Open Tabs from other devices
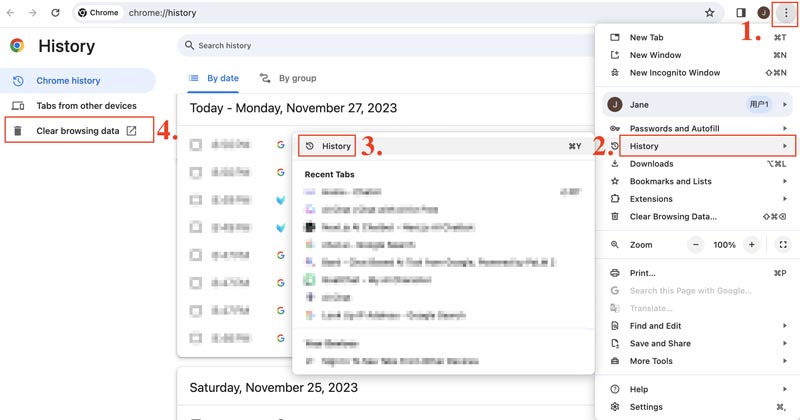This screenshot has width=800, height=420. coord(86,105)
